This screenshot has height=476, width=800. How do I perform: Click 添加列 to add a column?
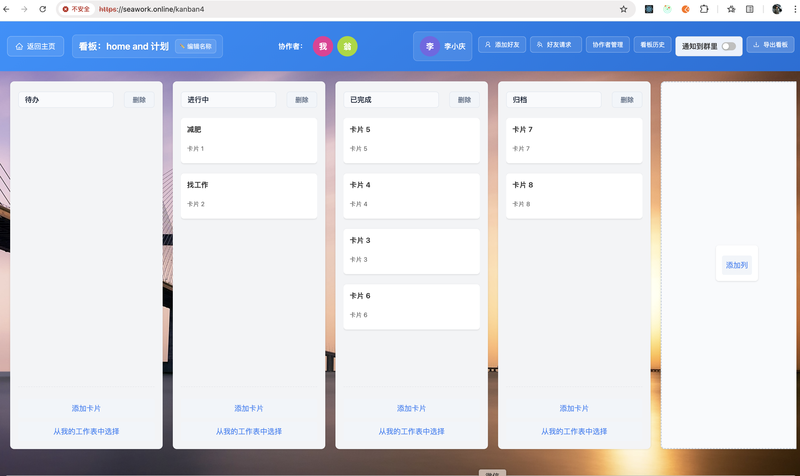[737, 265]
